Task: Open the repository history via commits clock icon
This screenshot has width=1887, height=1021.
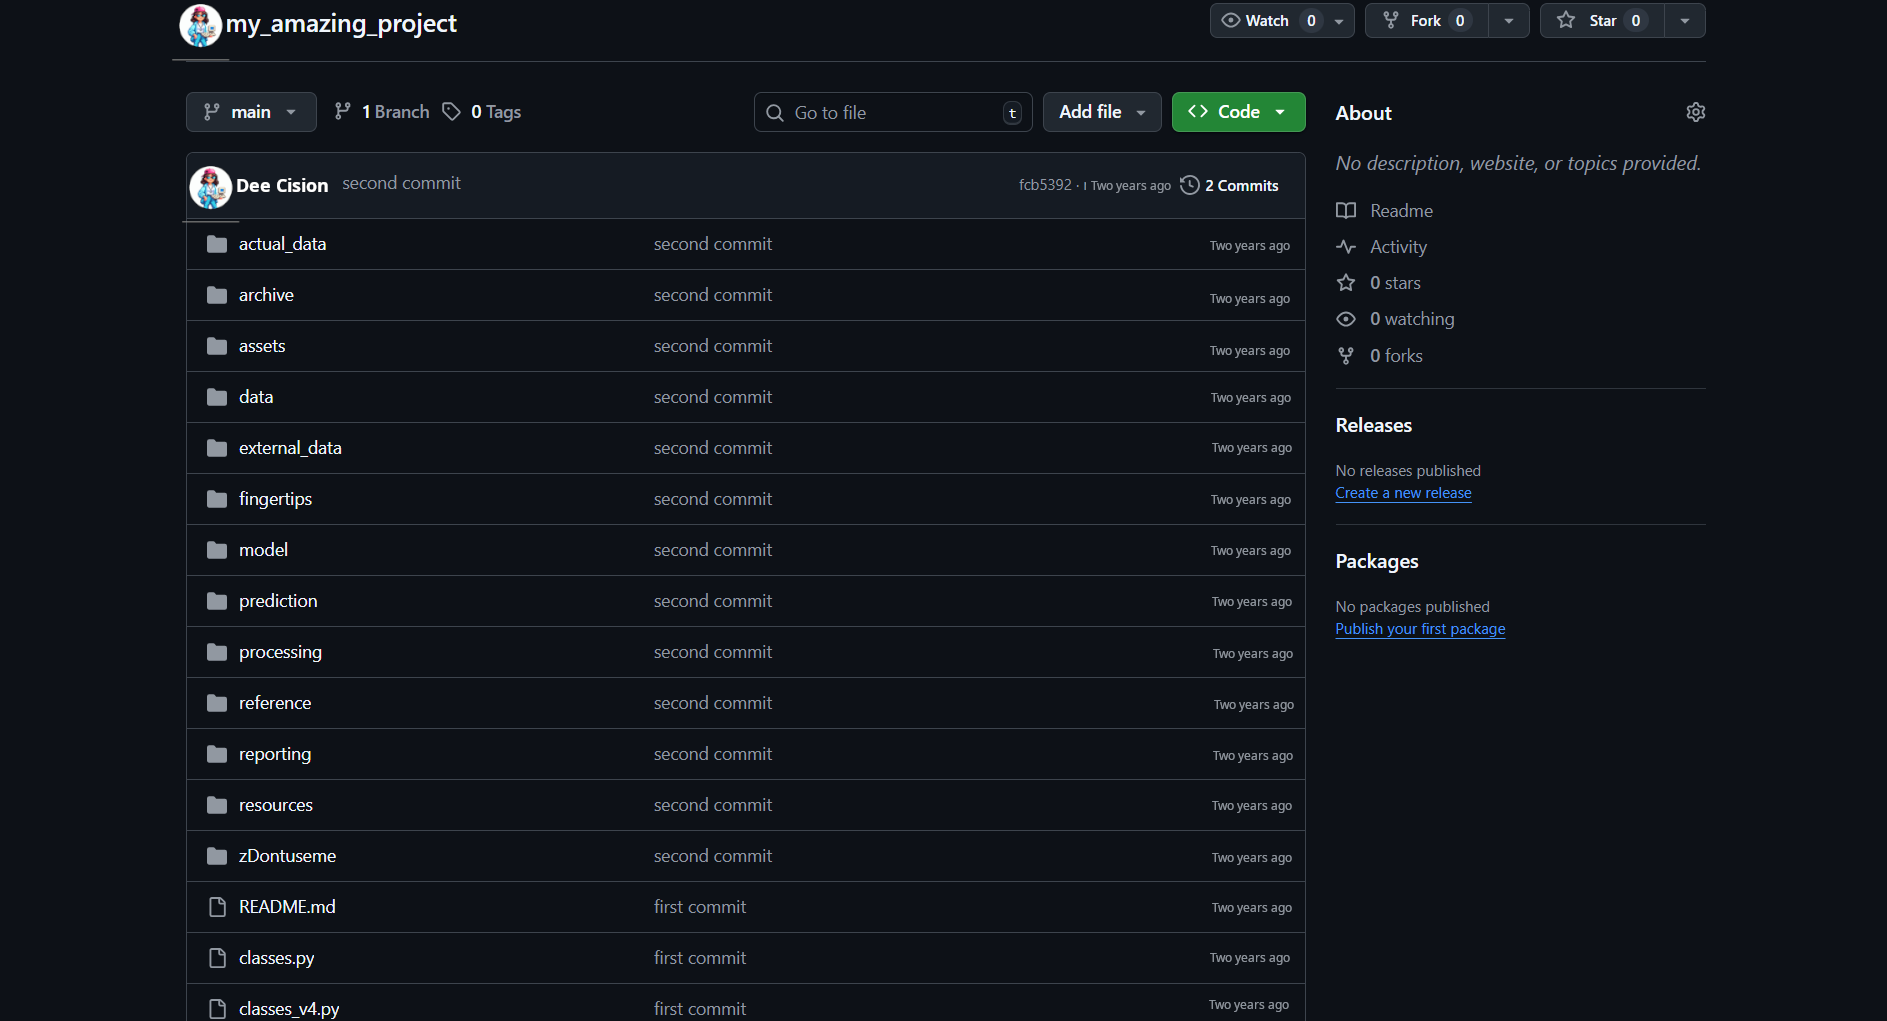Action: click(1189, 185)
